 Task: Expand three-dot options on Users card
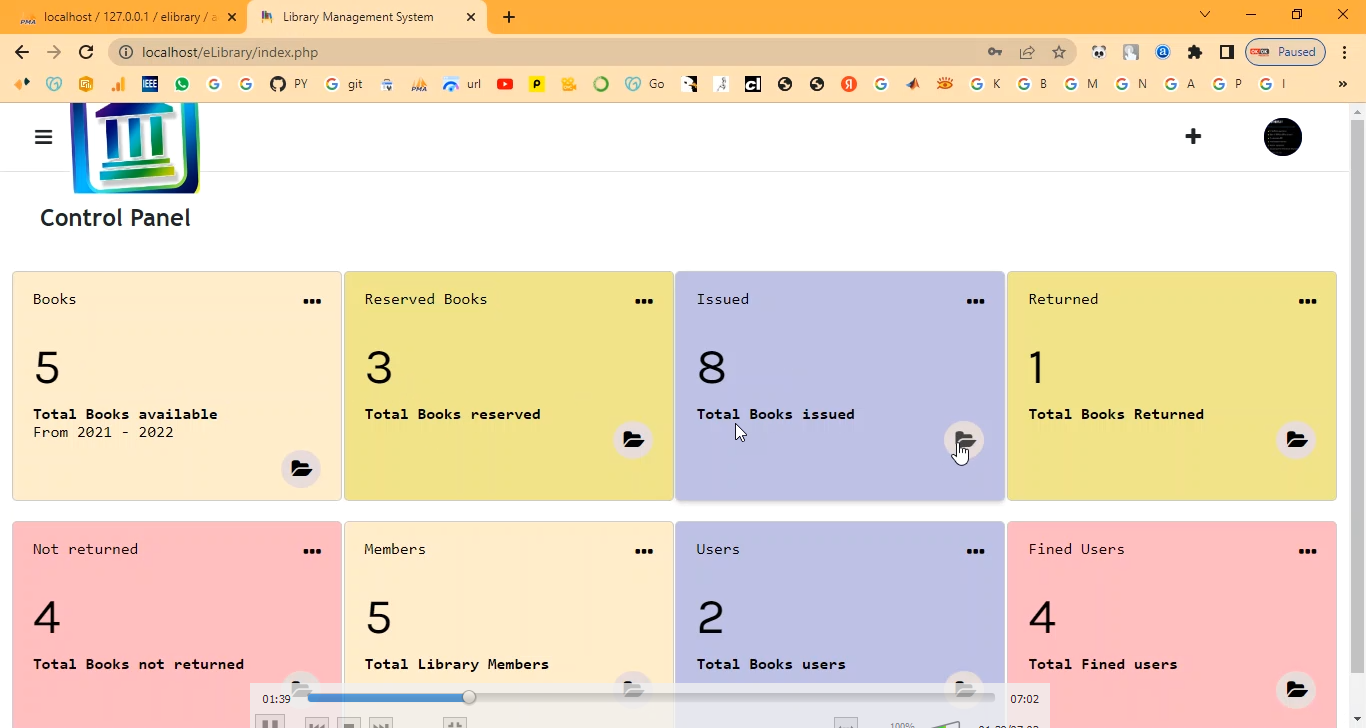[x=976, y=551]
